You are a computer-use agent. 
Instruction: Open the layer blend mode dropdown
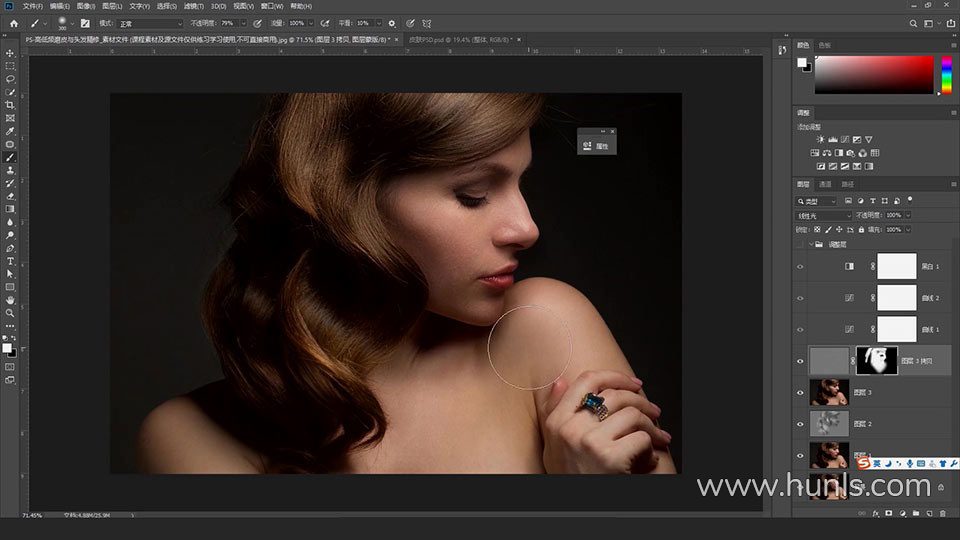[823, 215]
